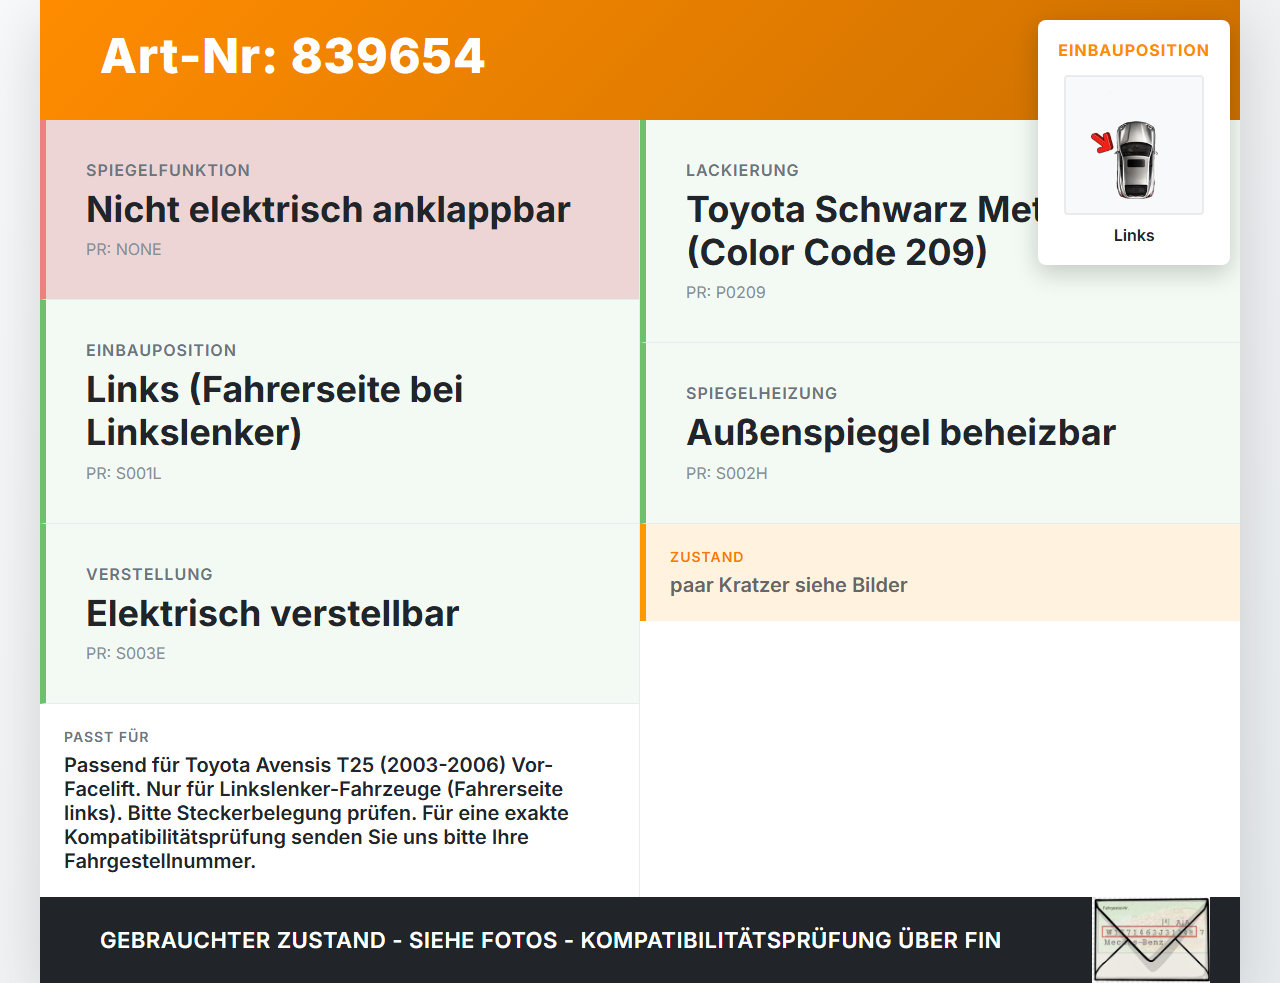The width and height of the screenshot is (1280, 983).
Task: Click the 'GEBRAUCHTER ZUSTAND' footer banner text
Action: [x=550, y=940]
